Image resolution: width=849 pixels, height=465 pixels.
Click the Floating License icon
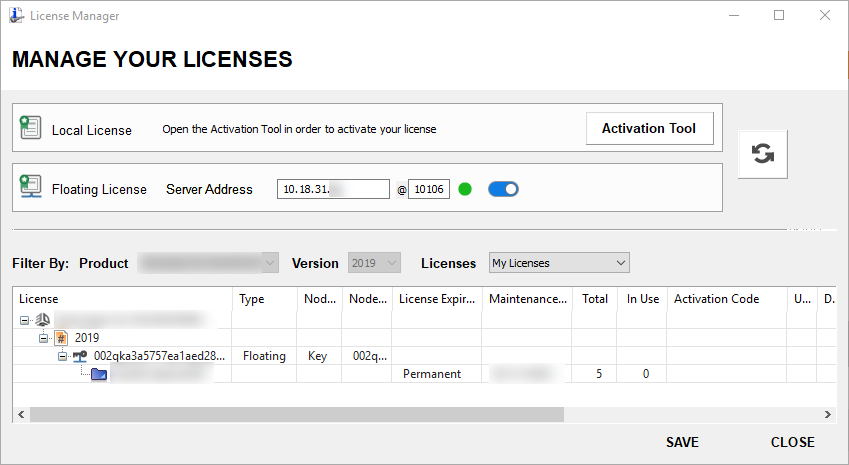[x=30, y=188]
